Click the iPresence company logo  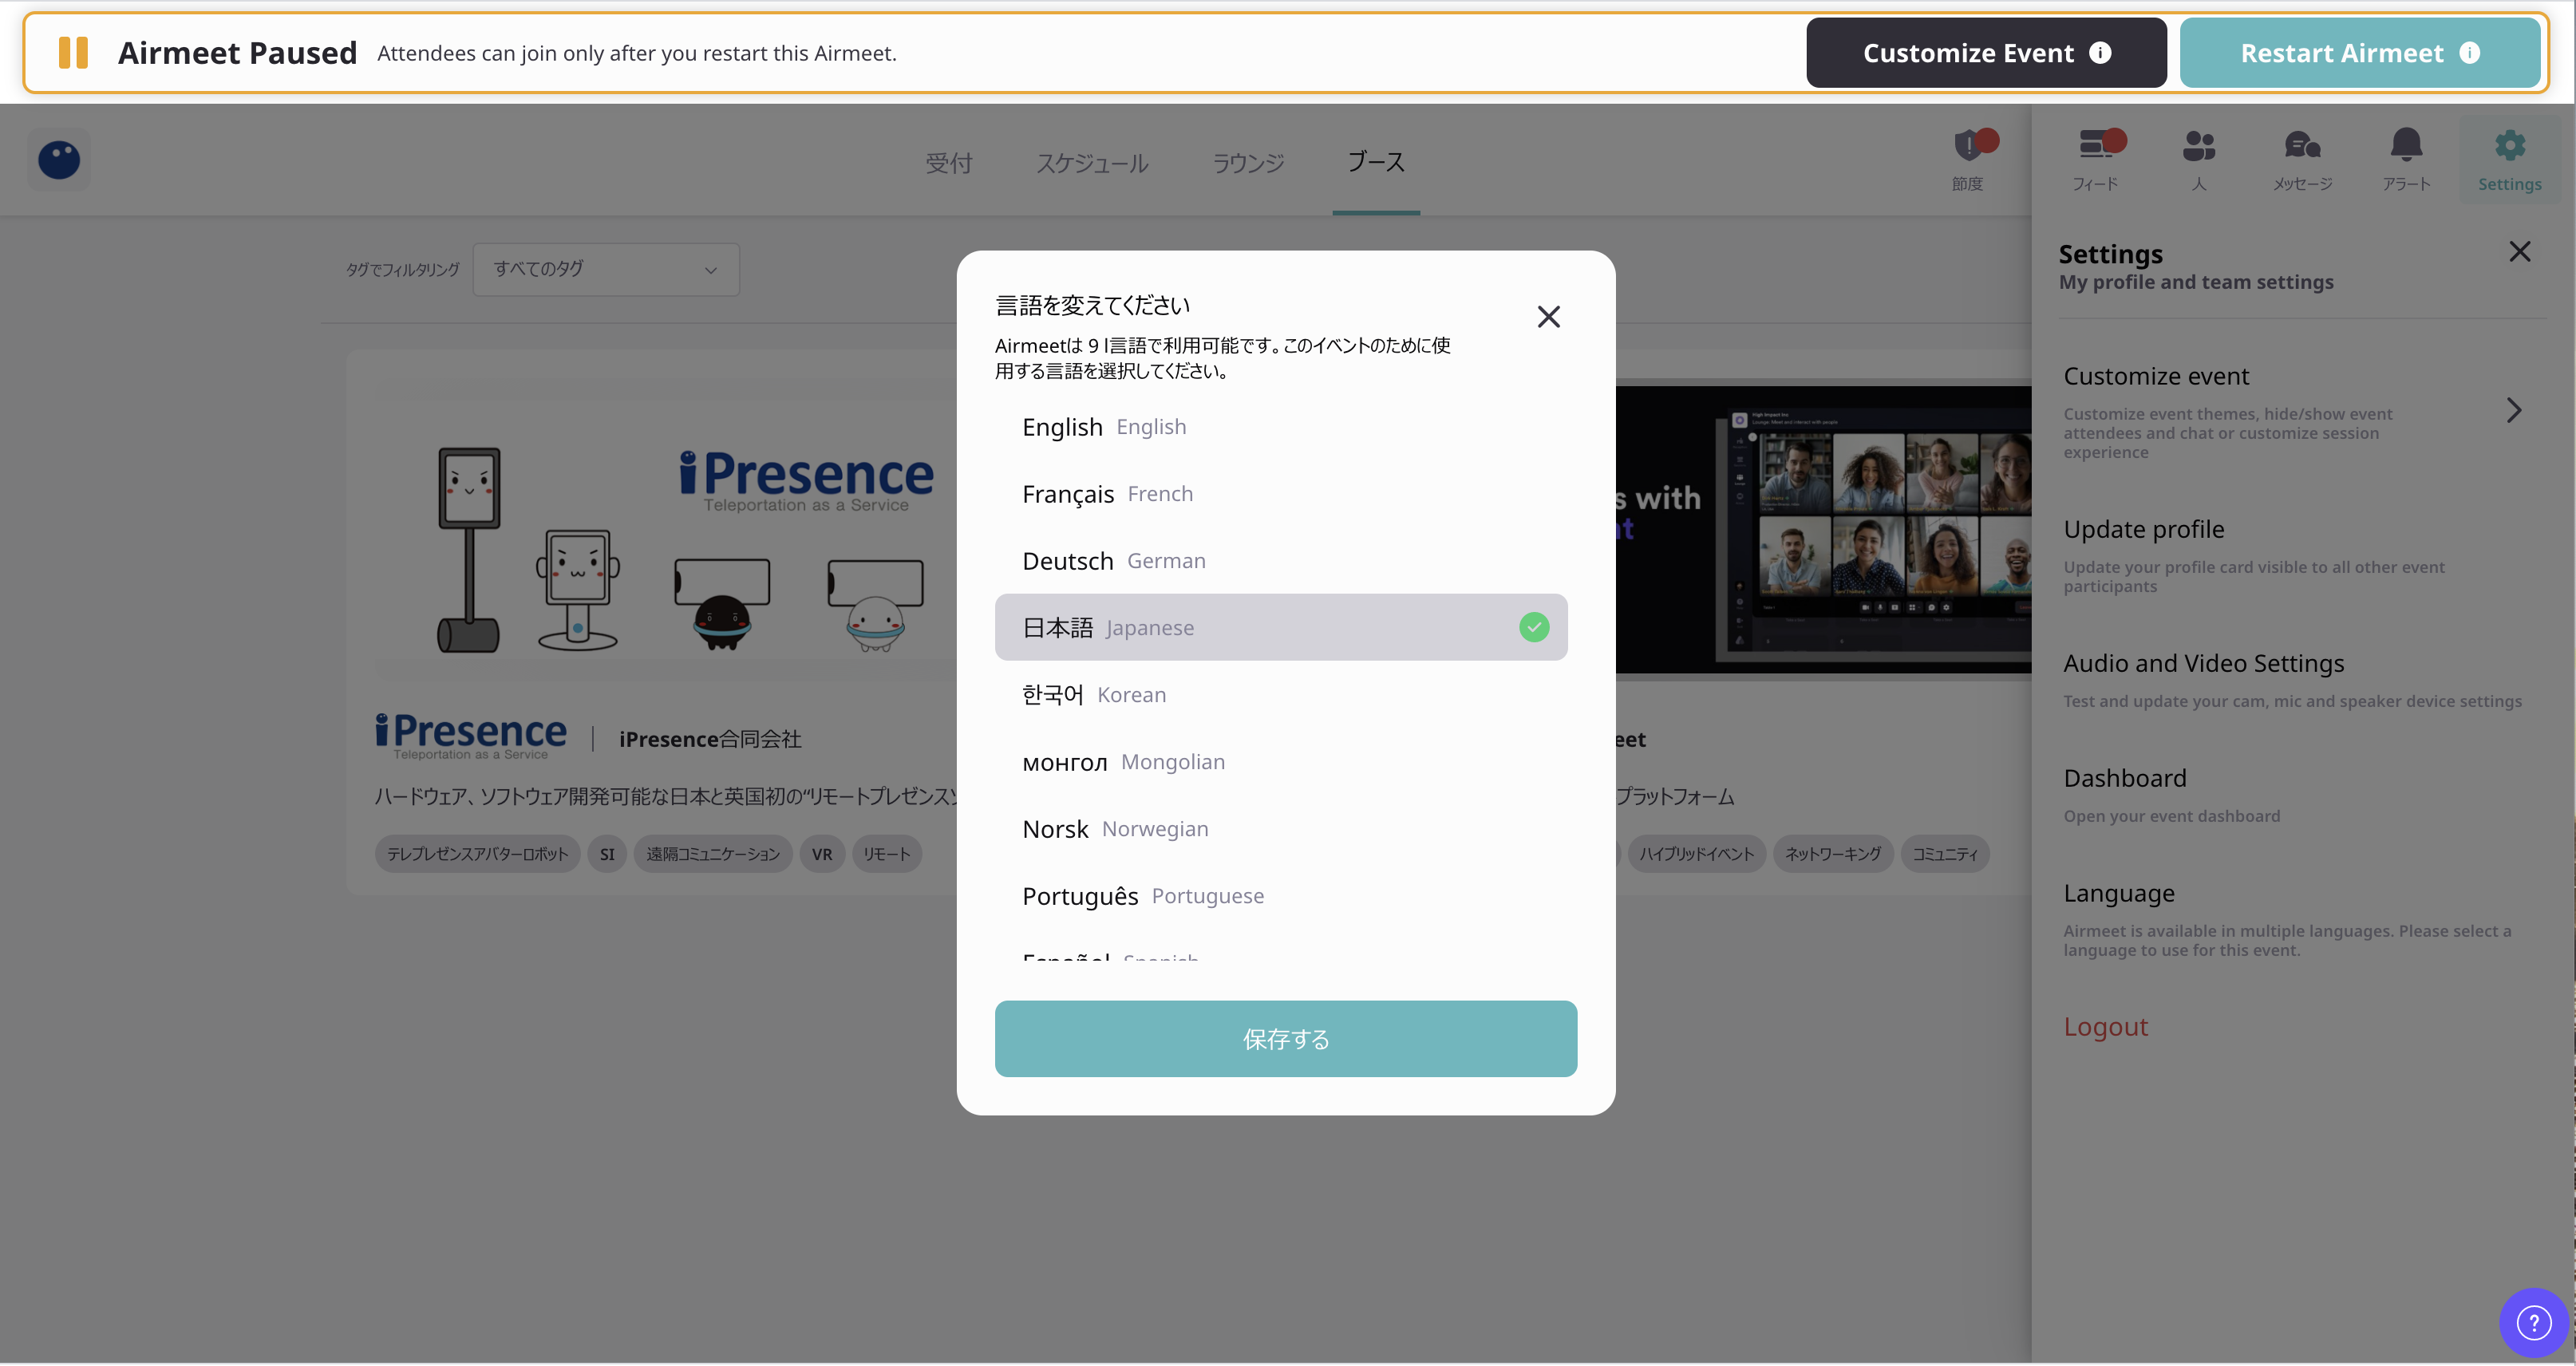point(471,737)
